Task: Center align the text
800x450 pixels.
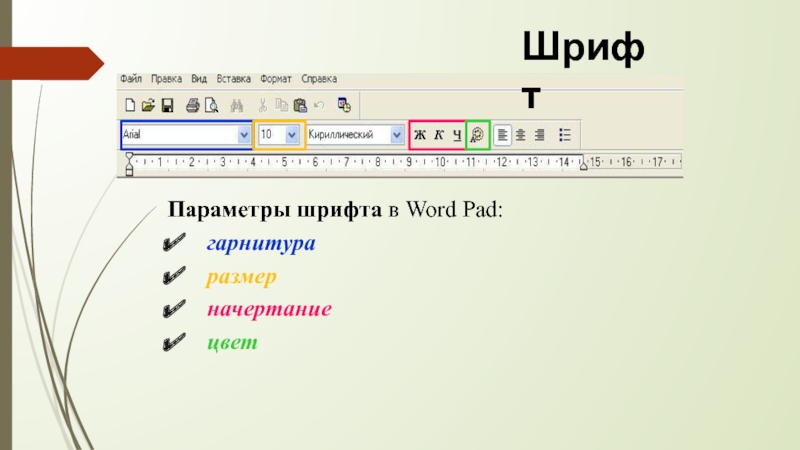Action: tap(521, 134)
